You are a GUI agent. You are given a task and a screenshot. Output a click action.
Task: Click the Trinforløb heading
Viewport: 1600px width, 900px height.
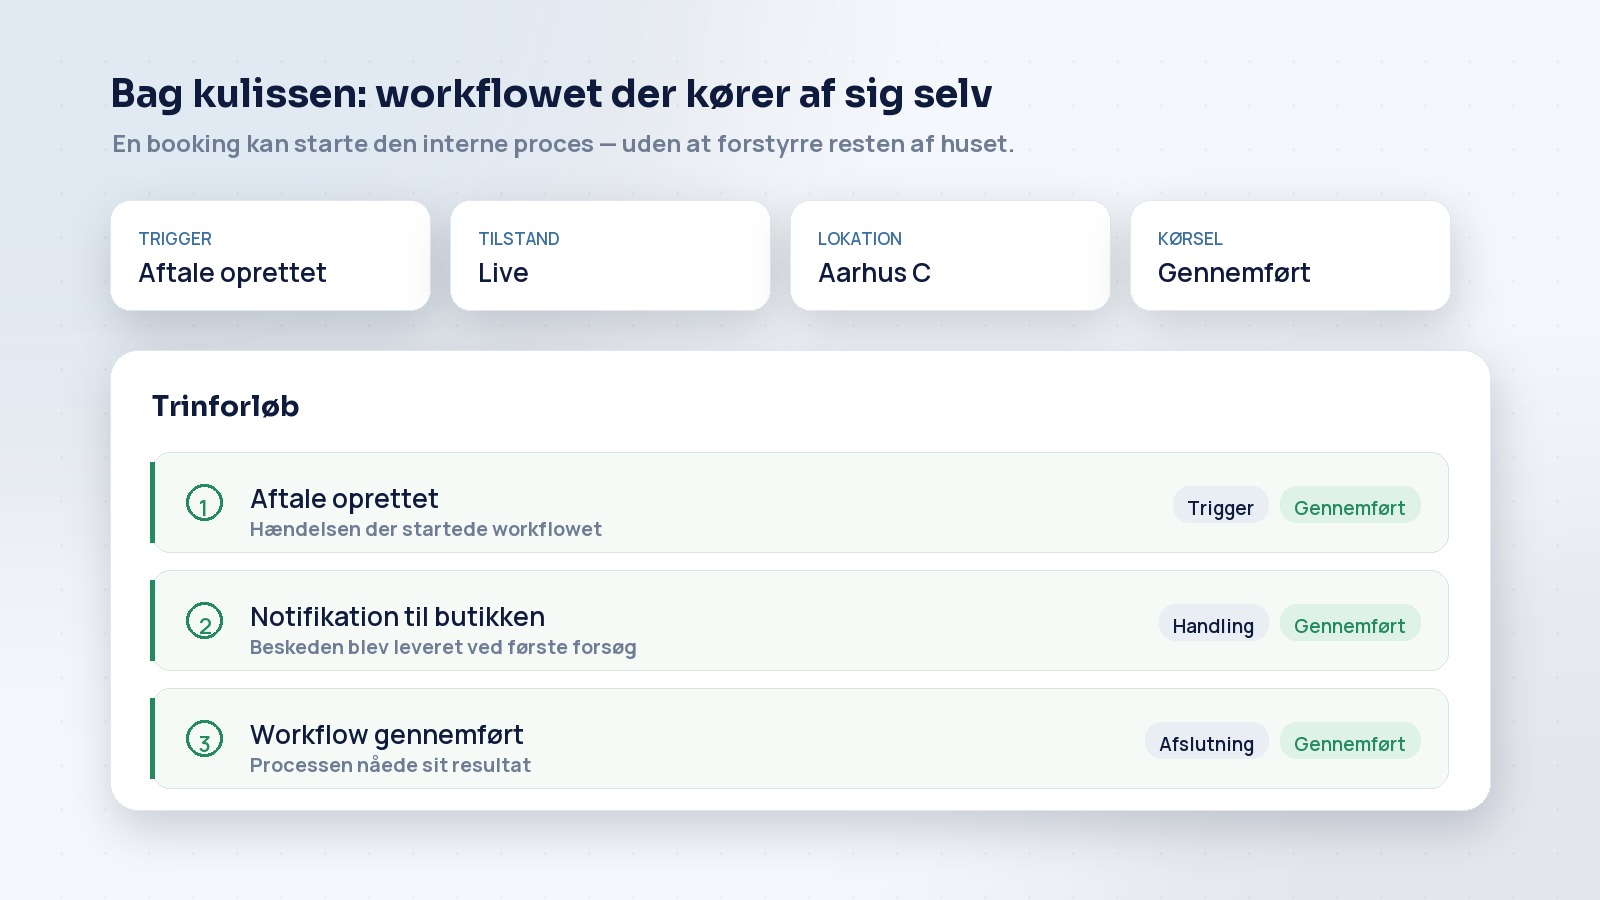[x=226, y=406]
